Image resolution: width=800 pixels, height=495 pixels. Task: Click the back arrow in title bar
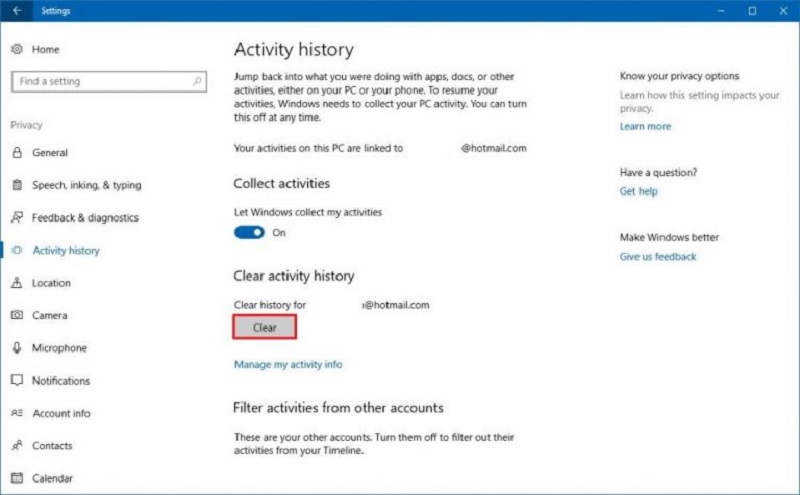click(x=16, y=11)
